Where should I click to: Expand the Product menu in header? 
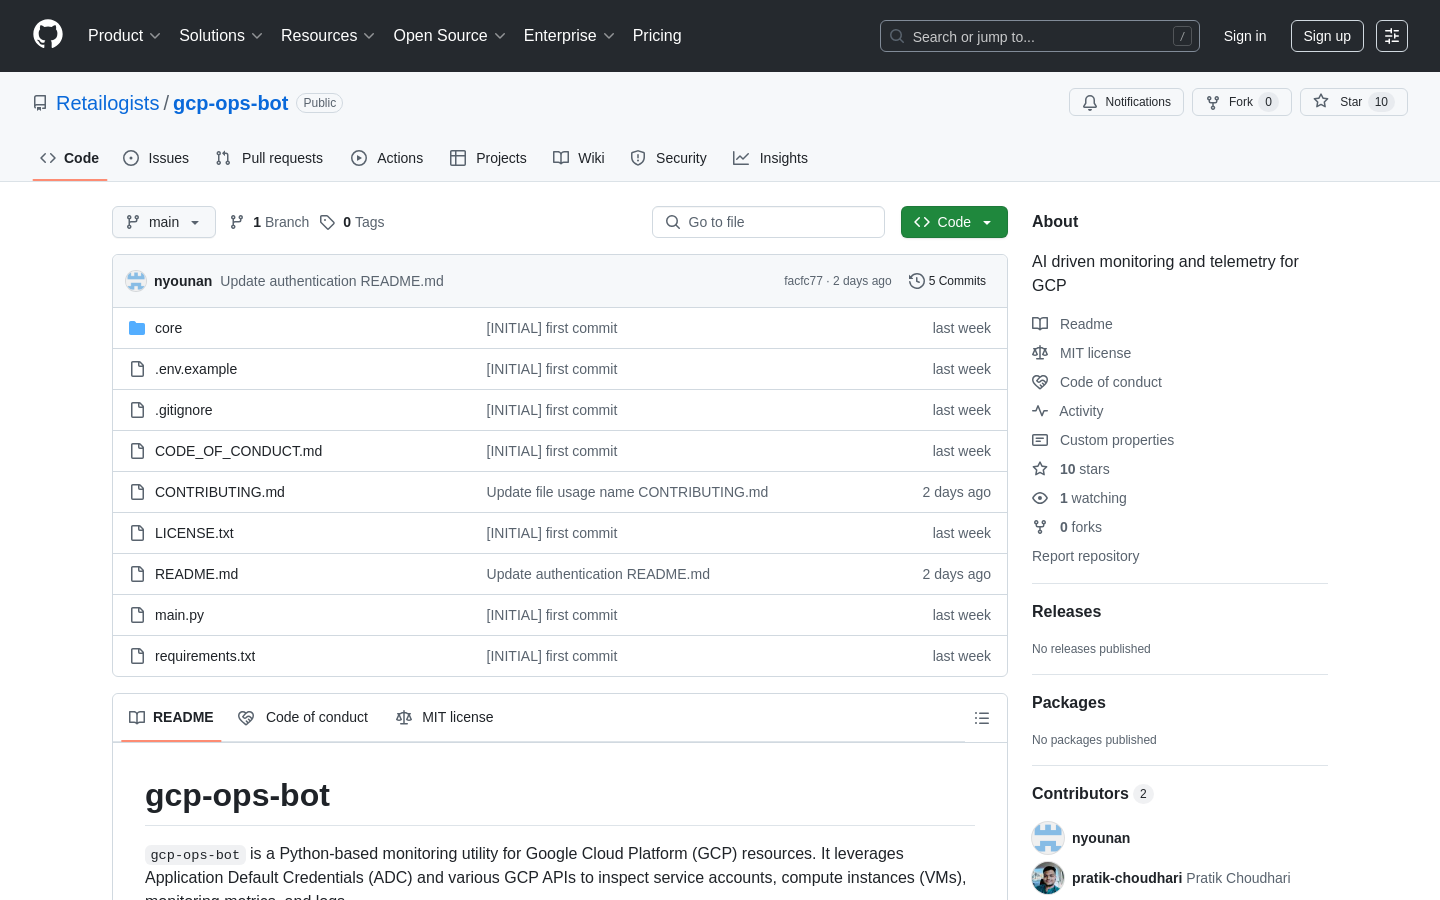click(x=124, y=36)
